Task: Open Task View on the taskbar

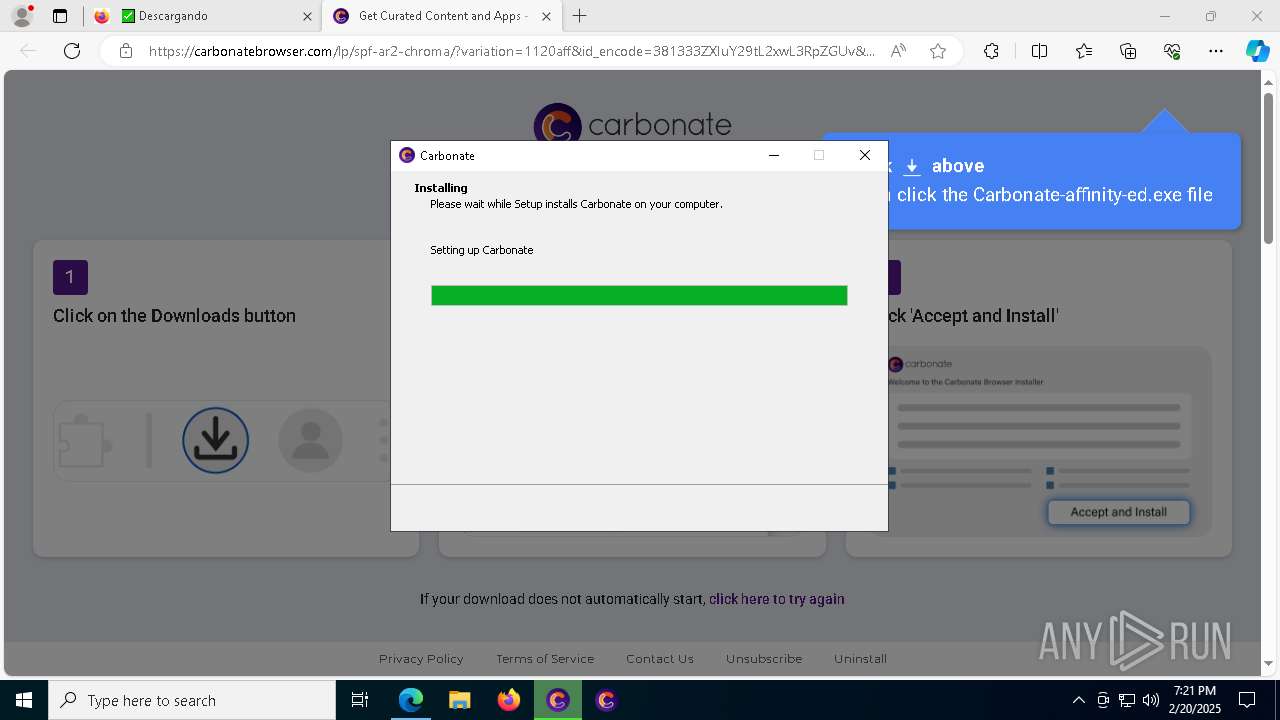Action: pyautogui.click(x=360, y=700)
